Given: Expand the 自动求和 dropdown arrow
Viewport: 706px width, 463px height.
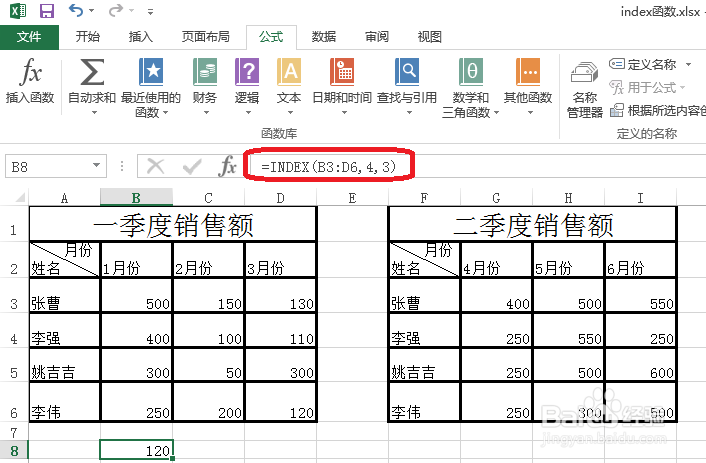Looking at the screenshot, I should tap(94, 113).
